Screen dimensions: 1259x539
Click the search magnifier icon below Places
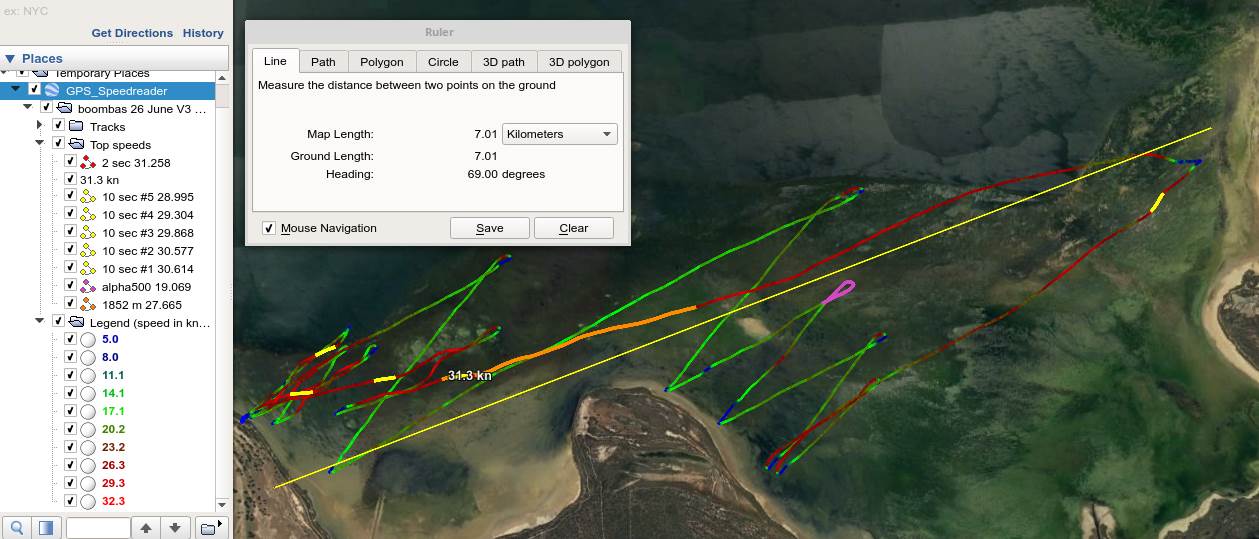pos(17,527)
